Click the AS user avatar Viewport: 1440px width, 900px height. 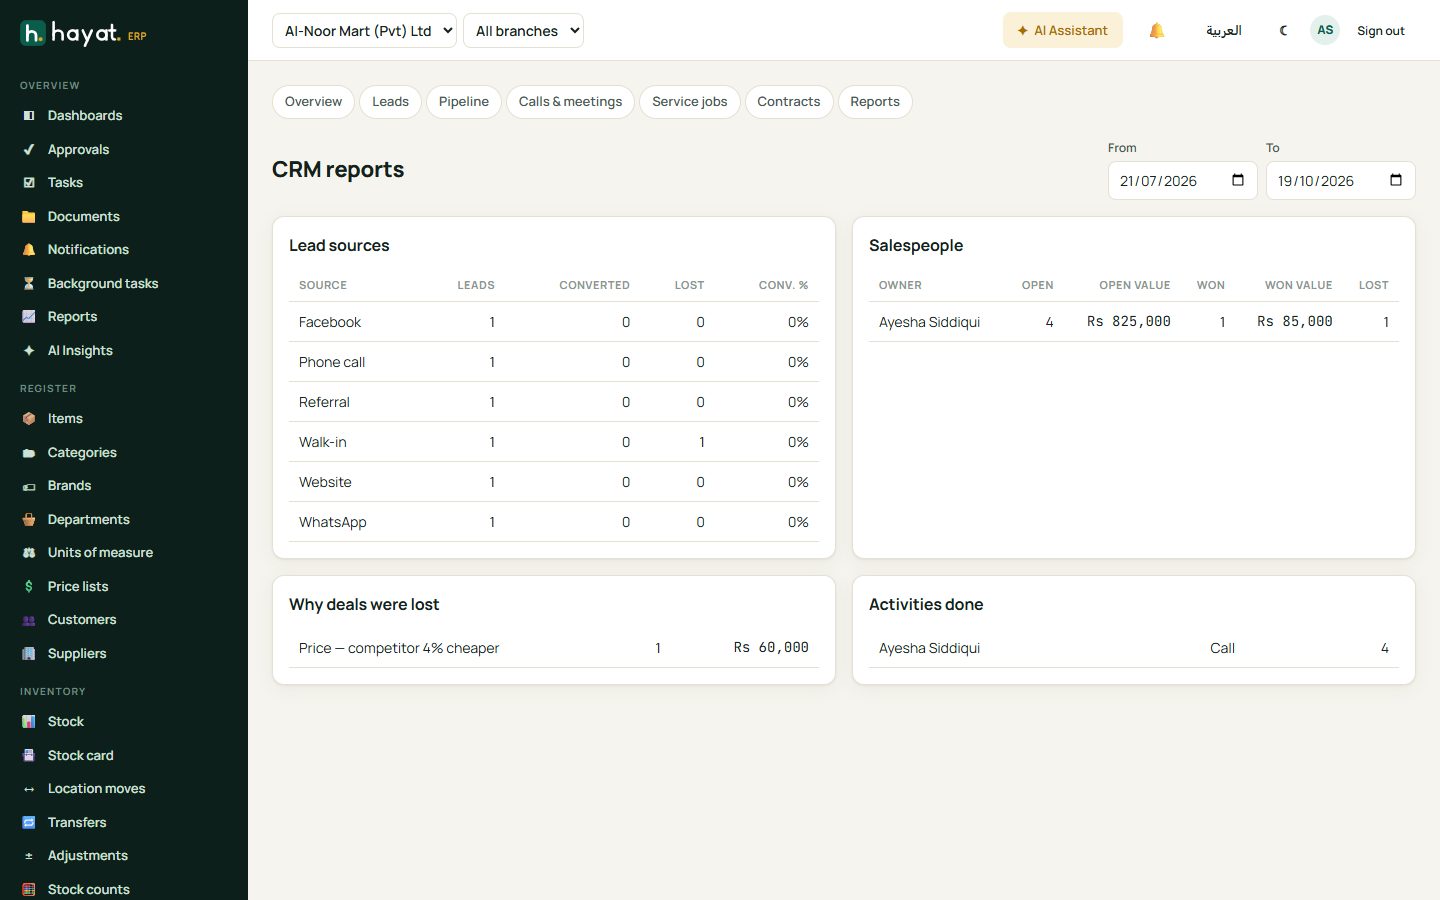tap(1325, 30)
